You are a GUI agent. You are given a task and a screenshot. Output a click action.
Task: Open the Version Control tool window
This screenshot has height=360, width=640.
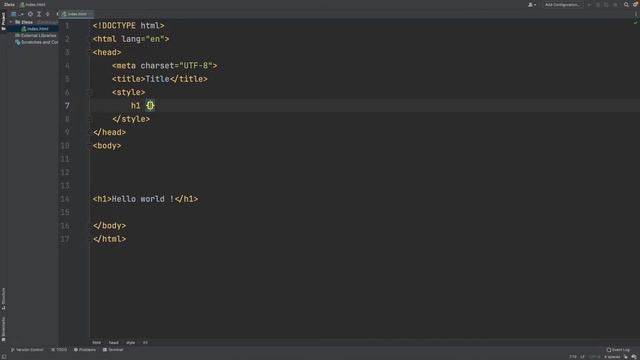[x=27, y=350]
